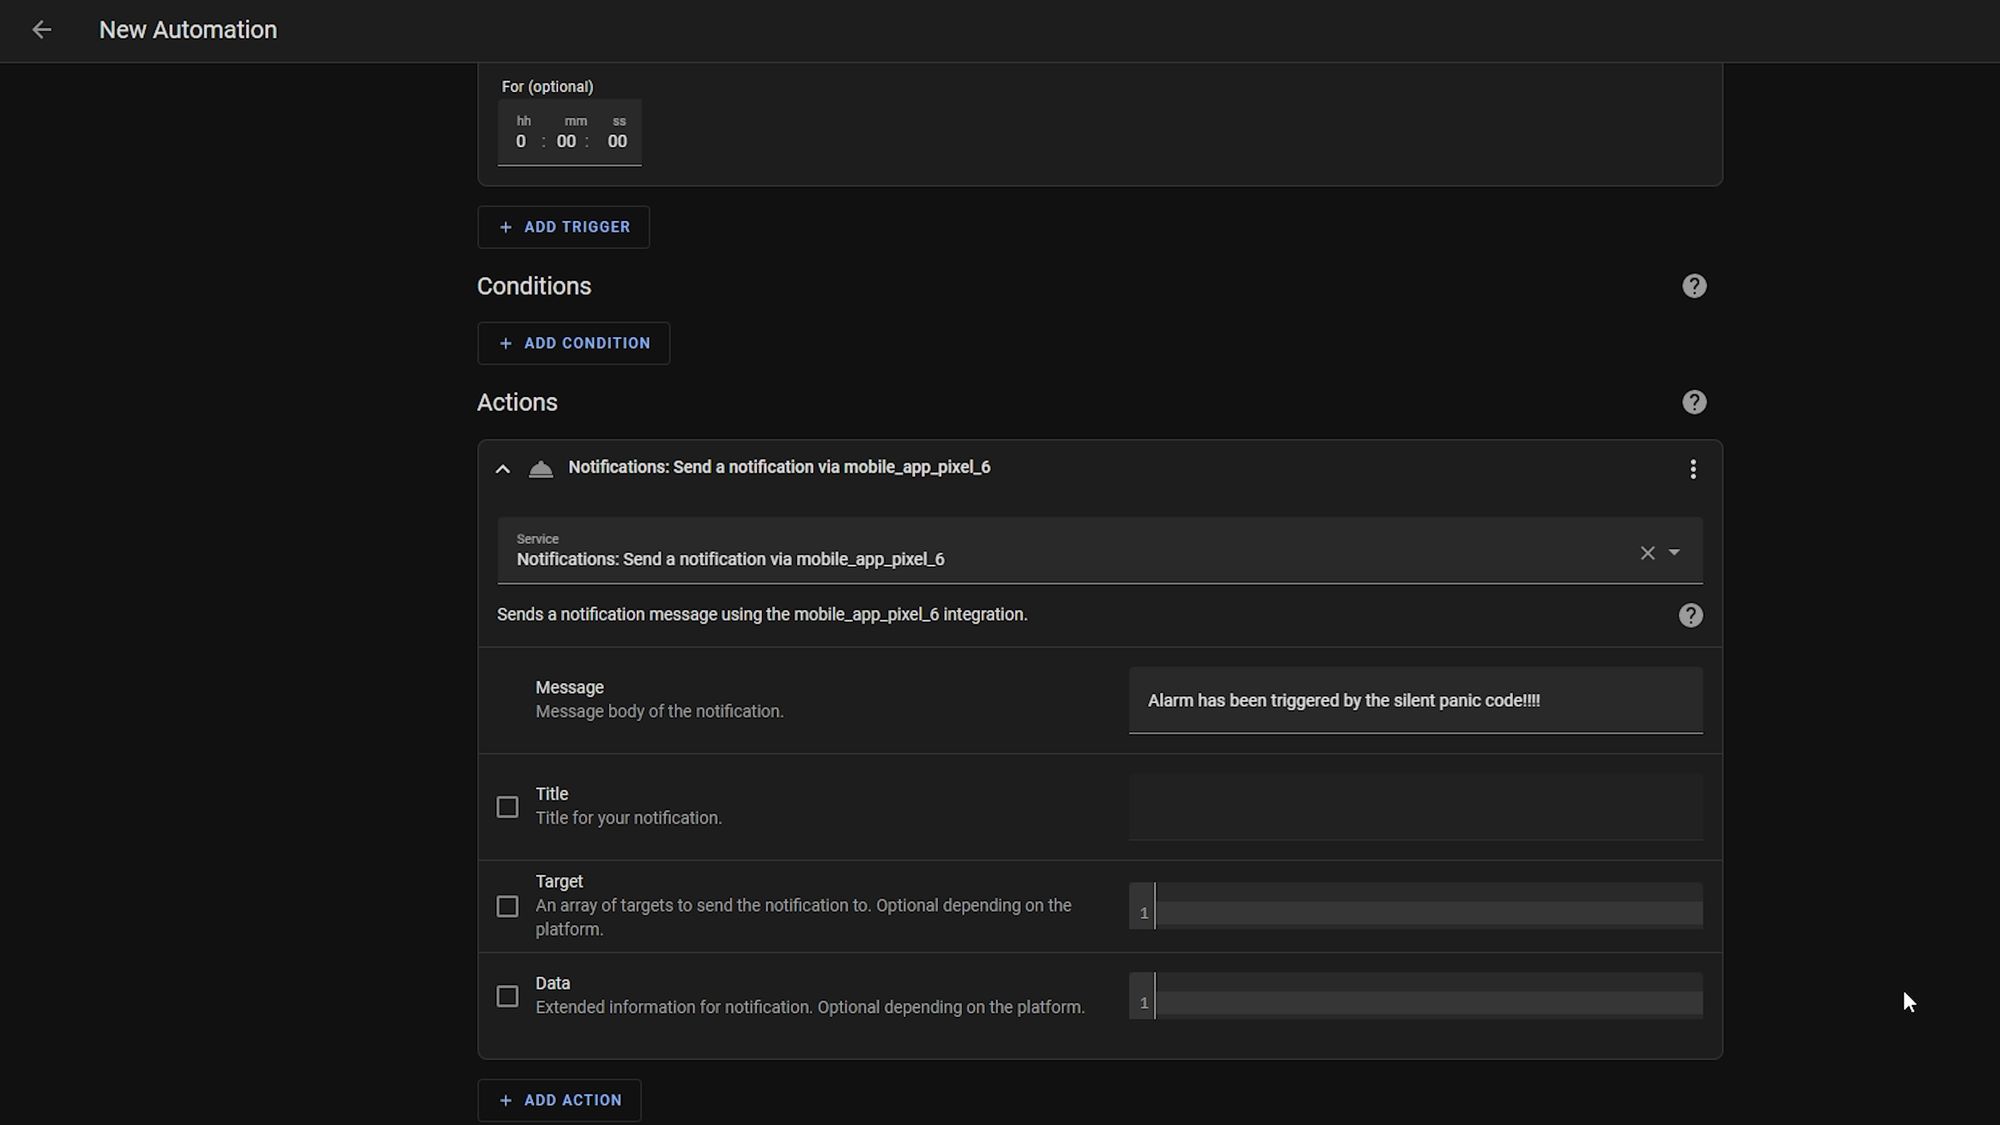Image resolution: width=2000 pixels, height=1125 pixels.
Task: Adjust the hh time stepper for duration
Action: [522, 140]
